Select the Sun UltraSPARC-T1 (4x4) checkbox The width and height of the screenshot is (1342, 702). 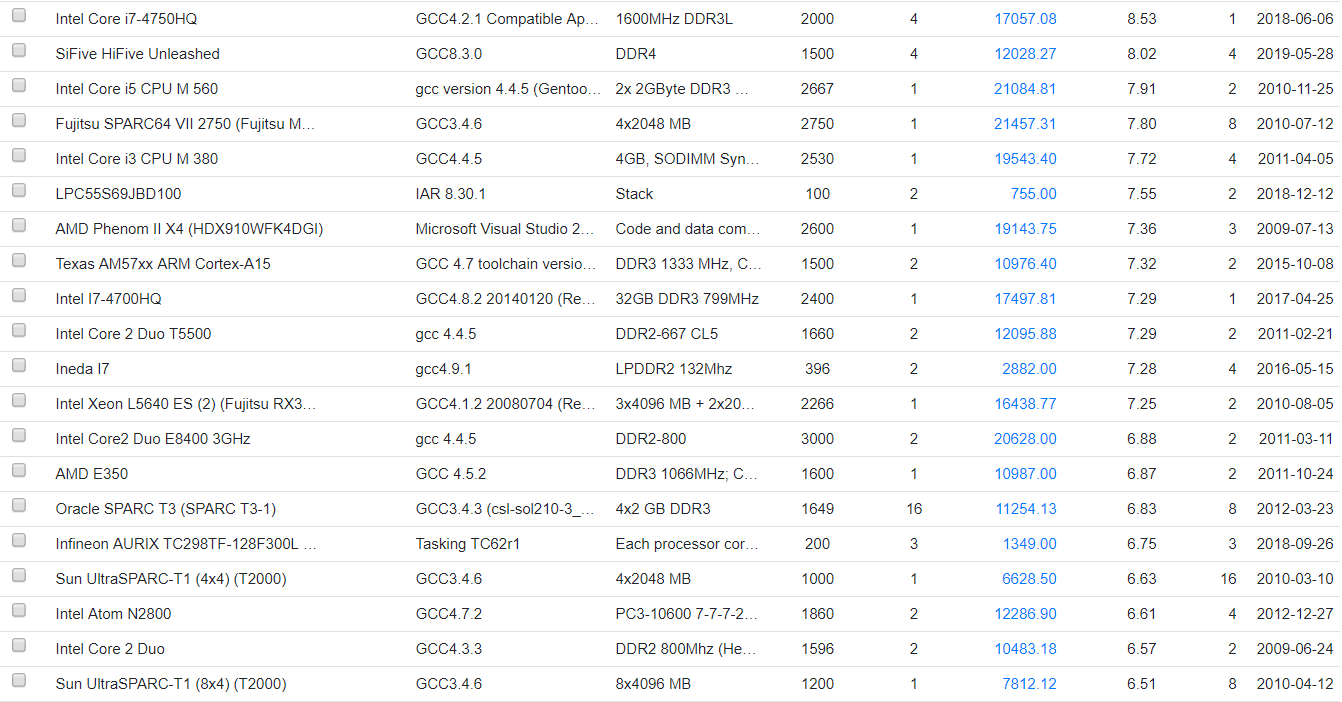coord(19,576)
